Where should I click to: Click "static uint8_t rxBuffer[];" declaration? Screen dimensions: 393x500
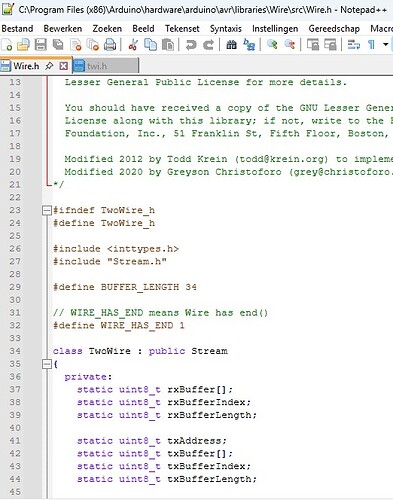[x=155, y=389]
